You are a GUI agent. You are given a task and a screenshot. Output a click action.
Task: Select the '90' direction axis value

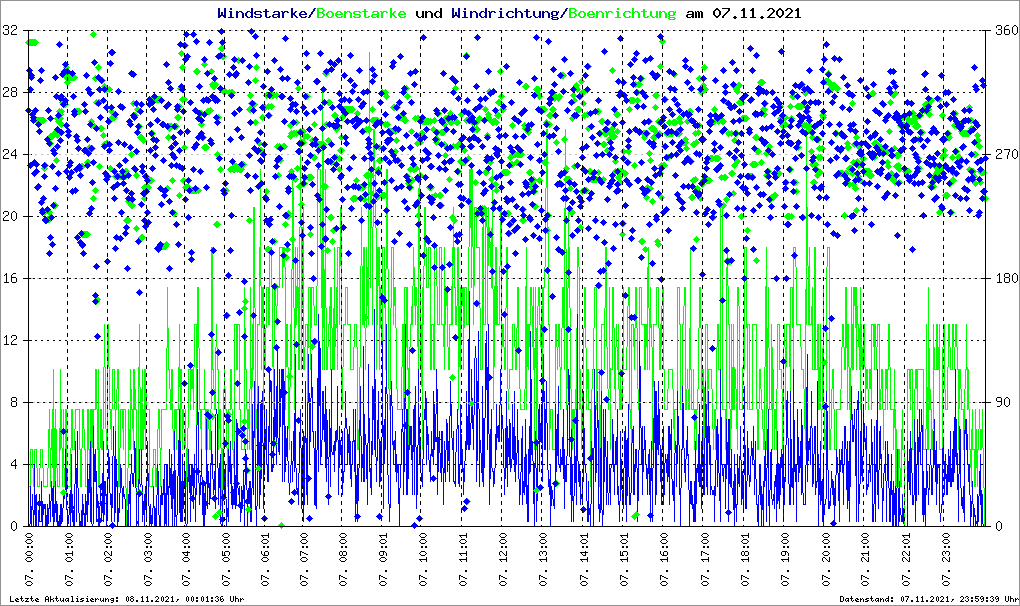click(x=1003, y=402)
